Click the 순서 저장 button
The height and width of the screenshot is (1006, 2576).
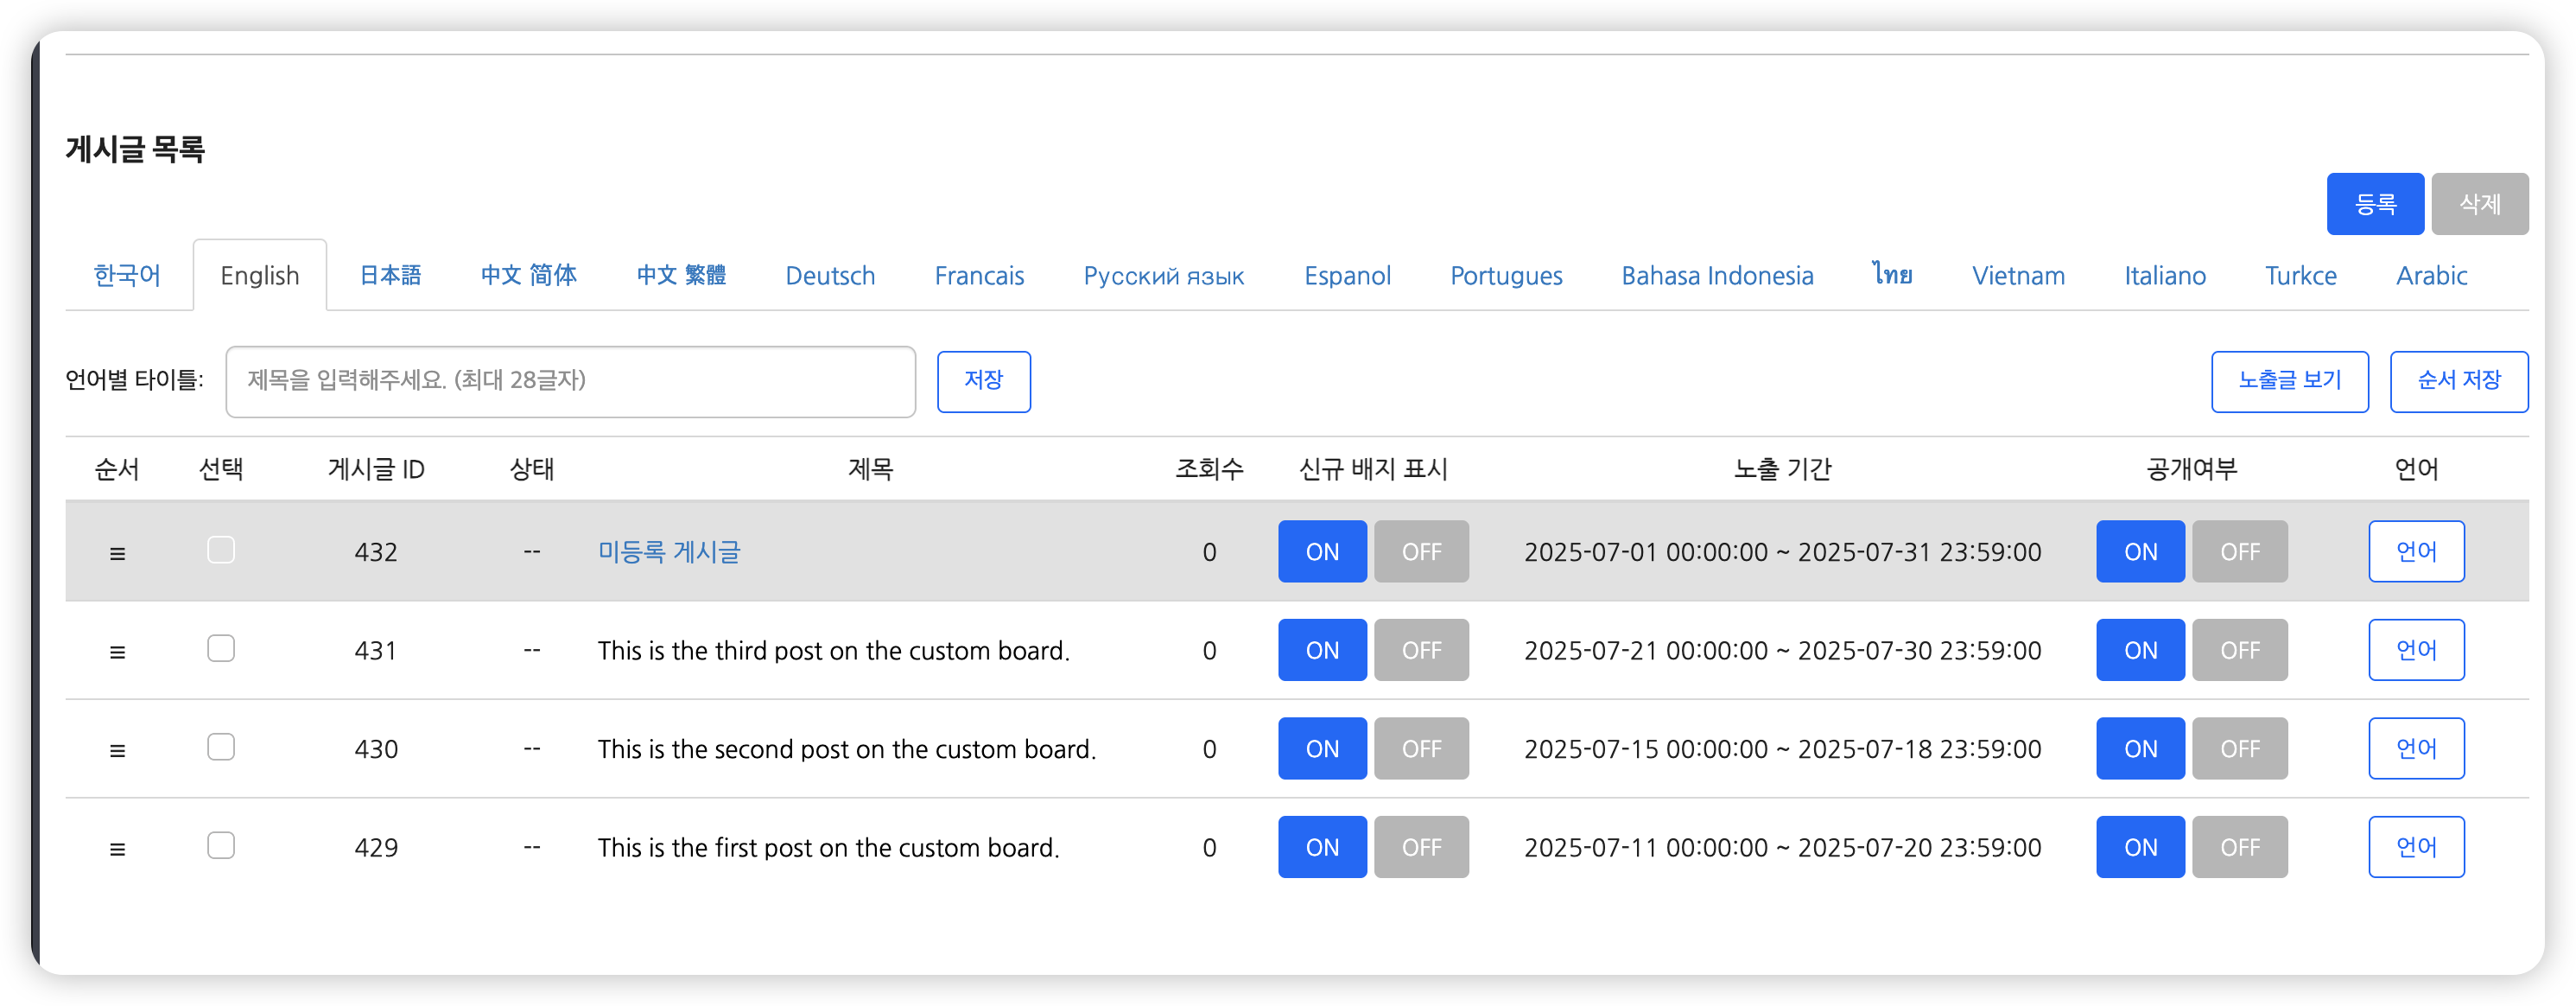coord(2458,381)
